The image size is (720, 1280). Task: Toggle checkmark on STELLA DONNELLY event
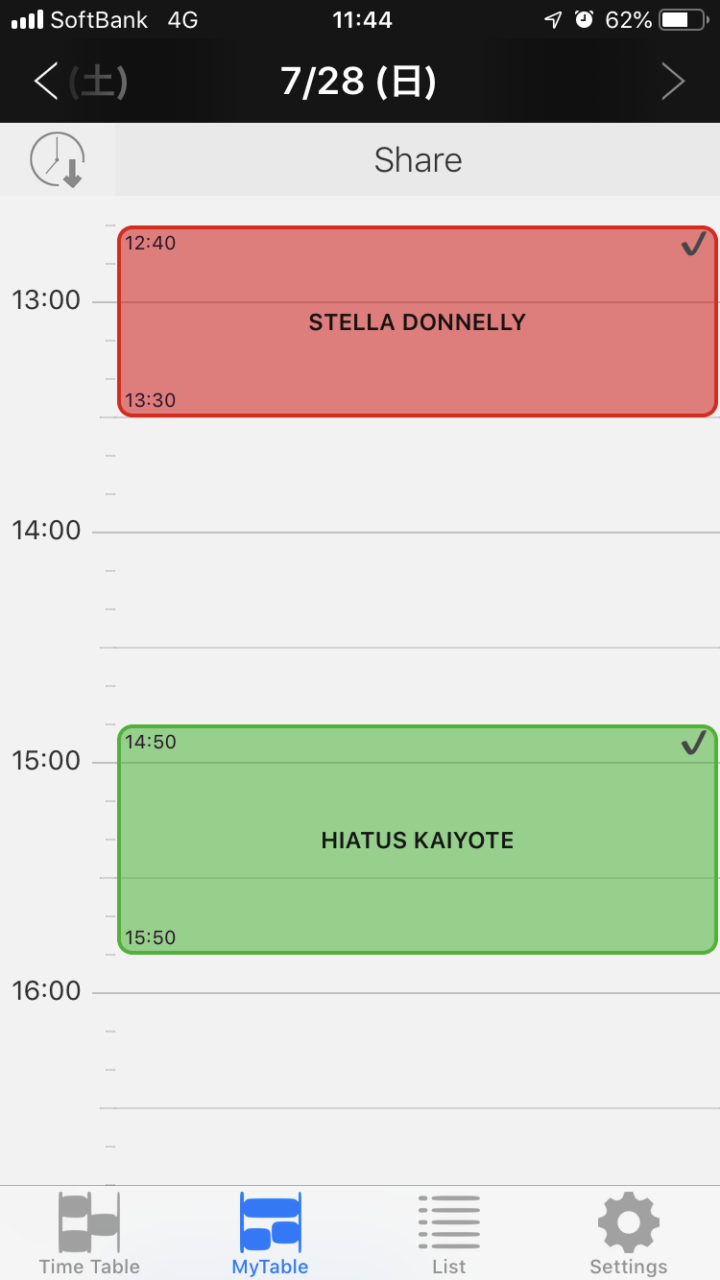click(694, 244)
